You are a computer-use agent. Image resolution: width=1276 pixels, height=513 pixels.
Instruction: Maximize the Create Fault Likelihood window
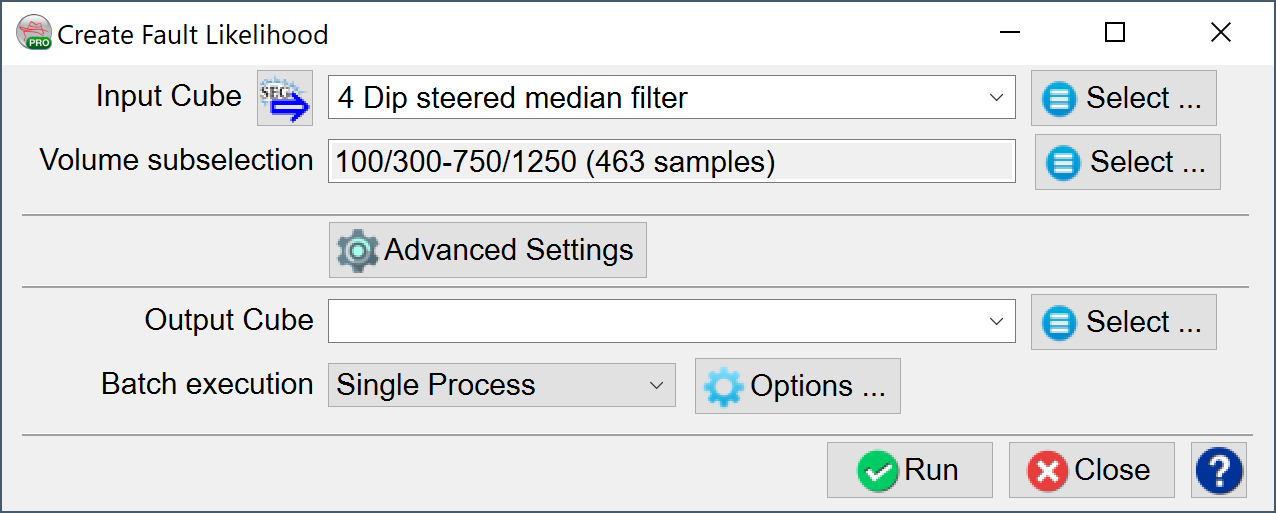[1115, 33]
